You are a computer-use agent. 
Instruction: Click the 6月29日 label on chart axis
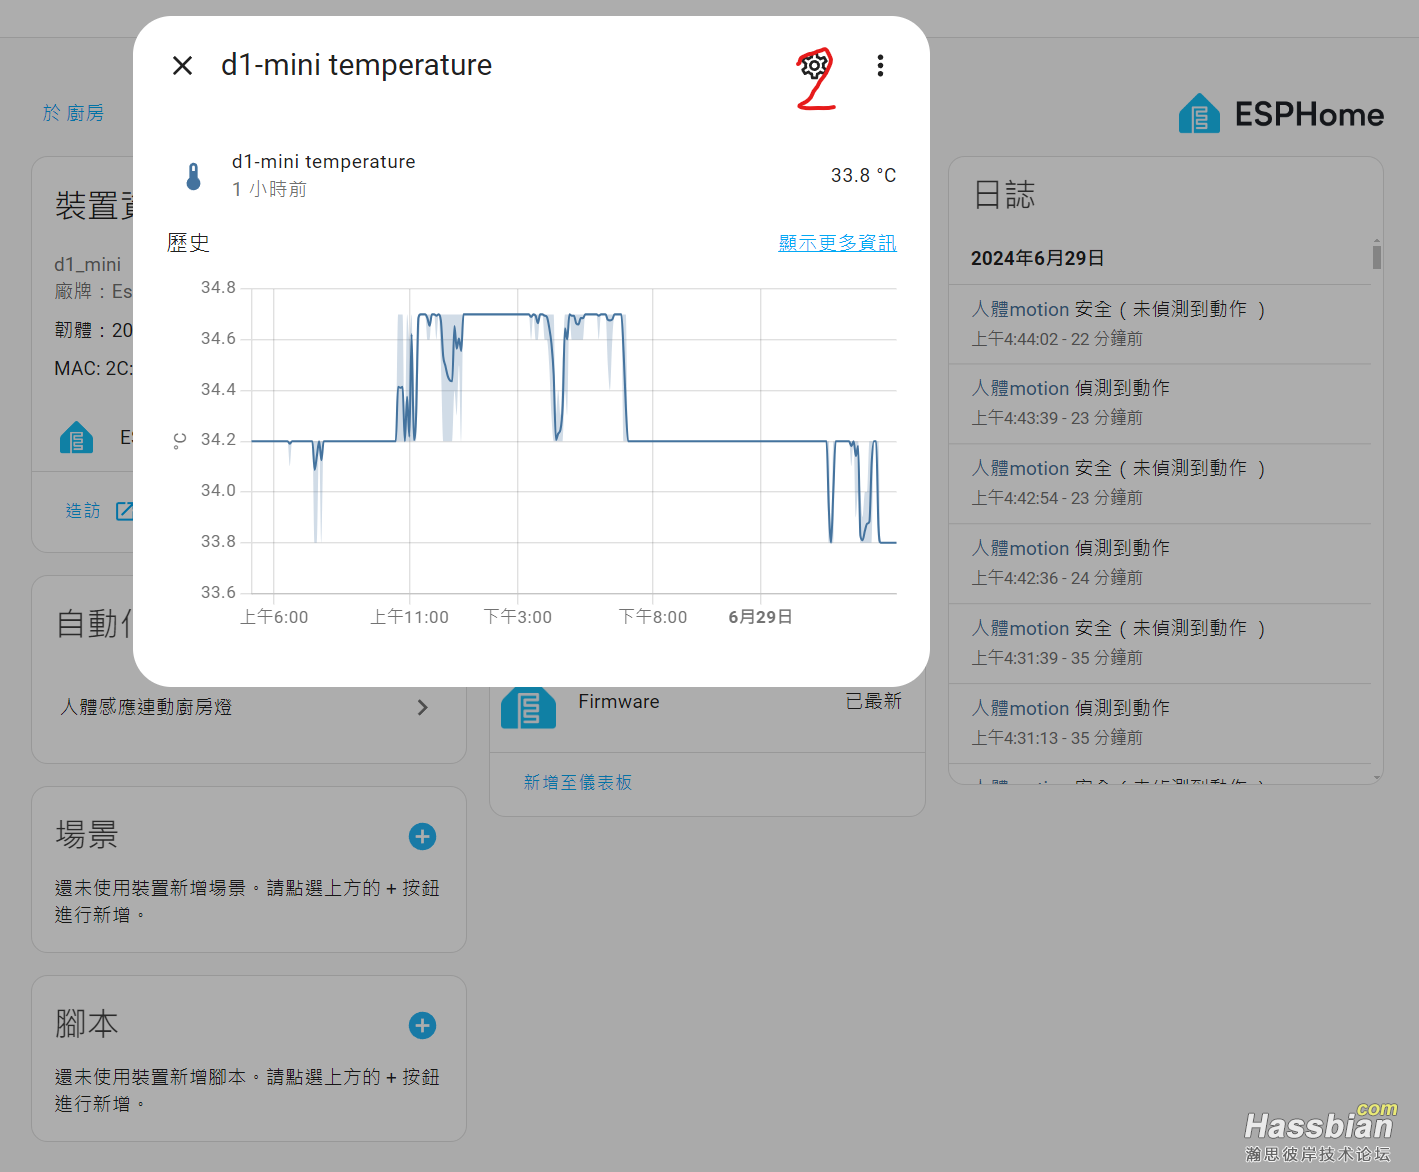[760, 617]
